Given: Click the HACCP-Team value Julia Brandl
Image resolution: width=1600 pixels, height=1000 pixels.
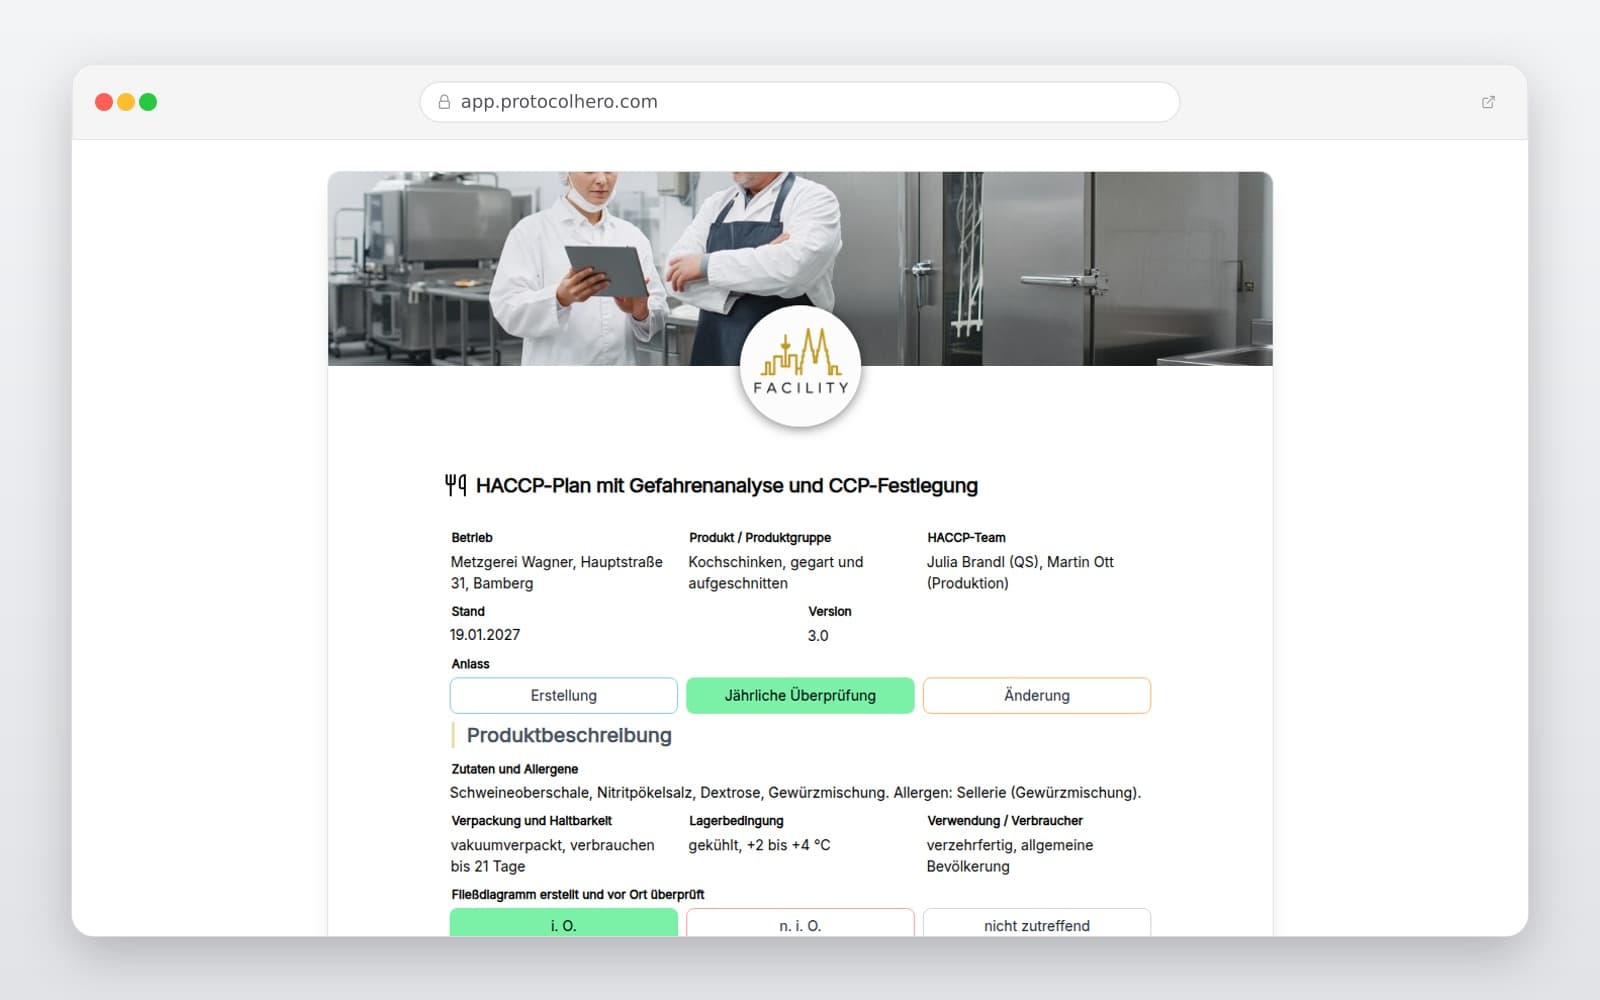Looking at the screenshot, I should (1020, 572).
